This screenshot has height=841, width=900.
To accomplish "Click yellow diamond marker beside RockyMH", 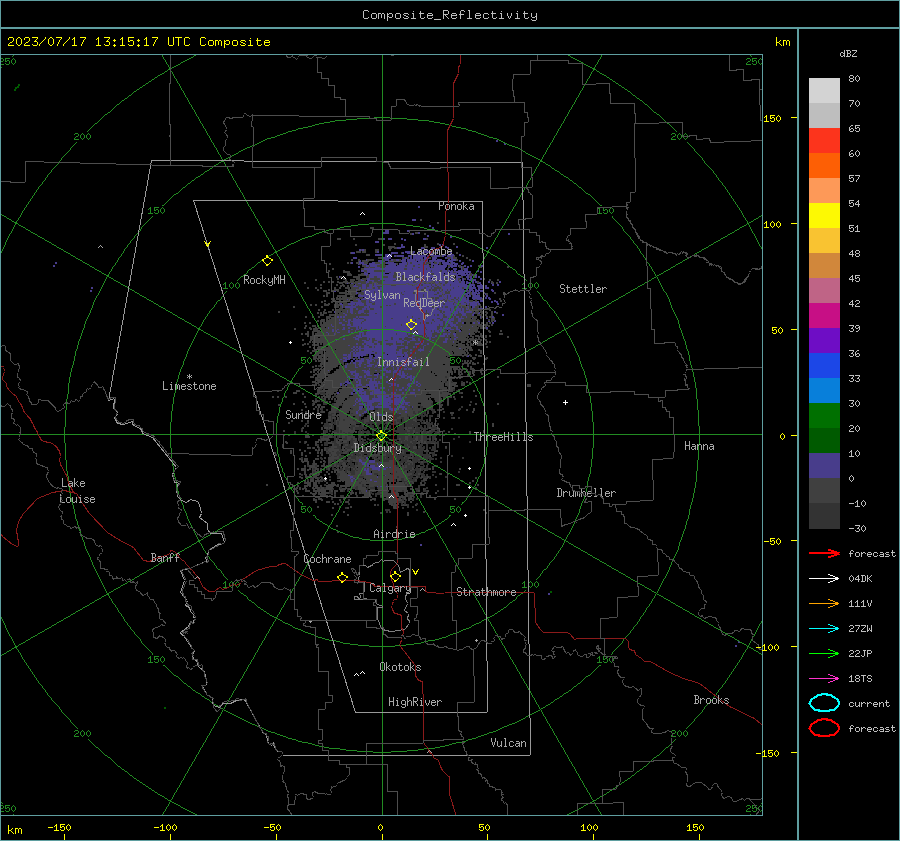I will (267, 261).
